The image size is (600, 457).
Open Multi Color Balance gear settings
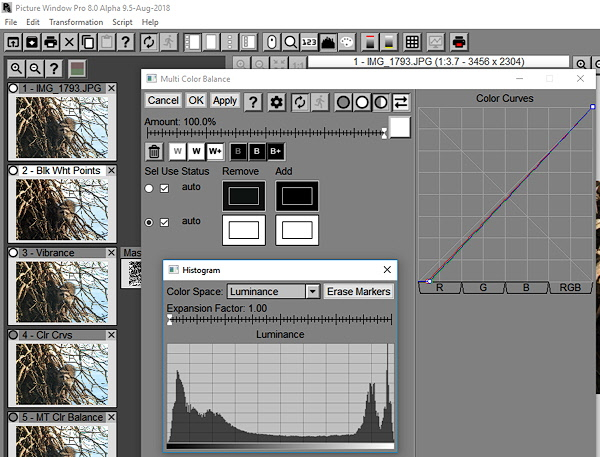(x=276, y=102)
